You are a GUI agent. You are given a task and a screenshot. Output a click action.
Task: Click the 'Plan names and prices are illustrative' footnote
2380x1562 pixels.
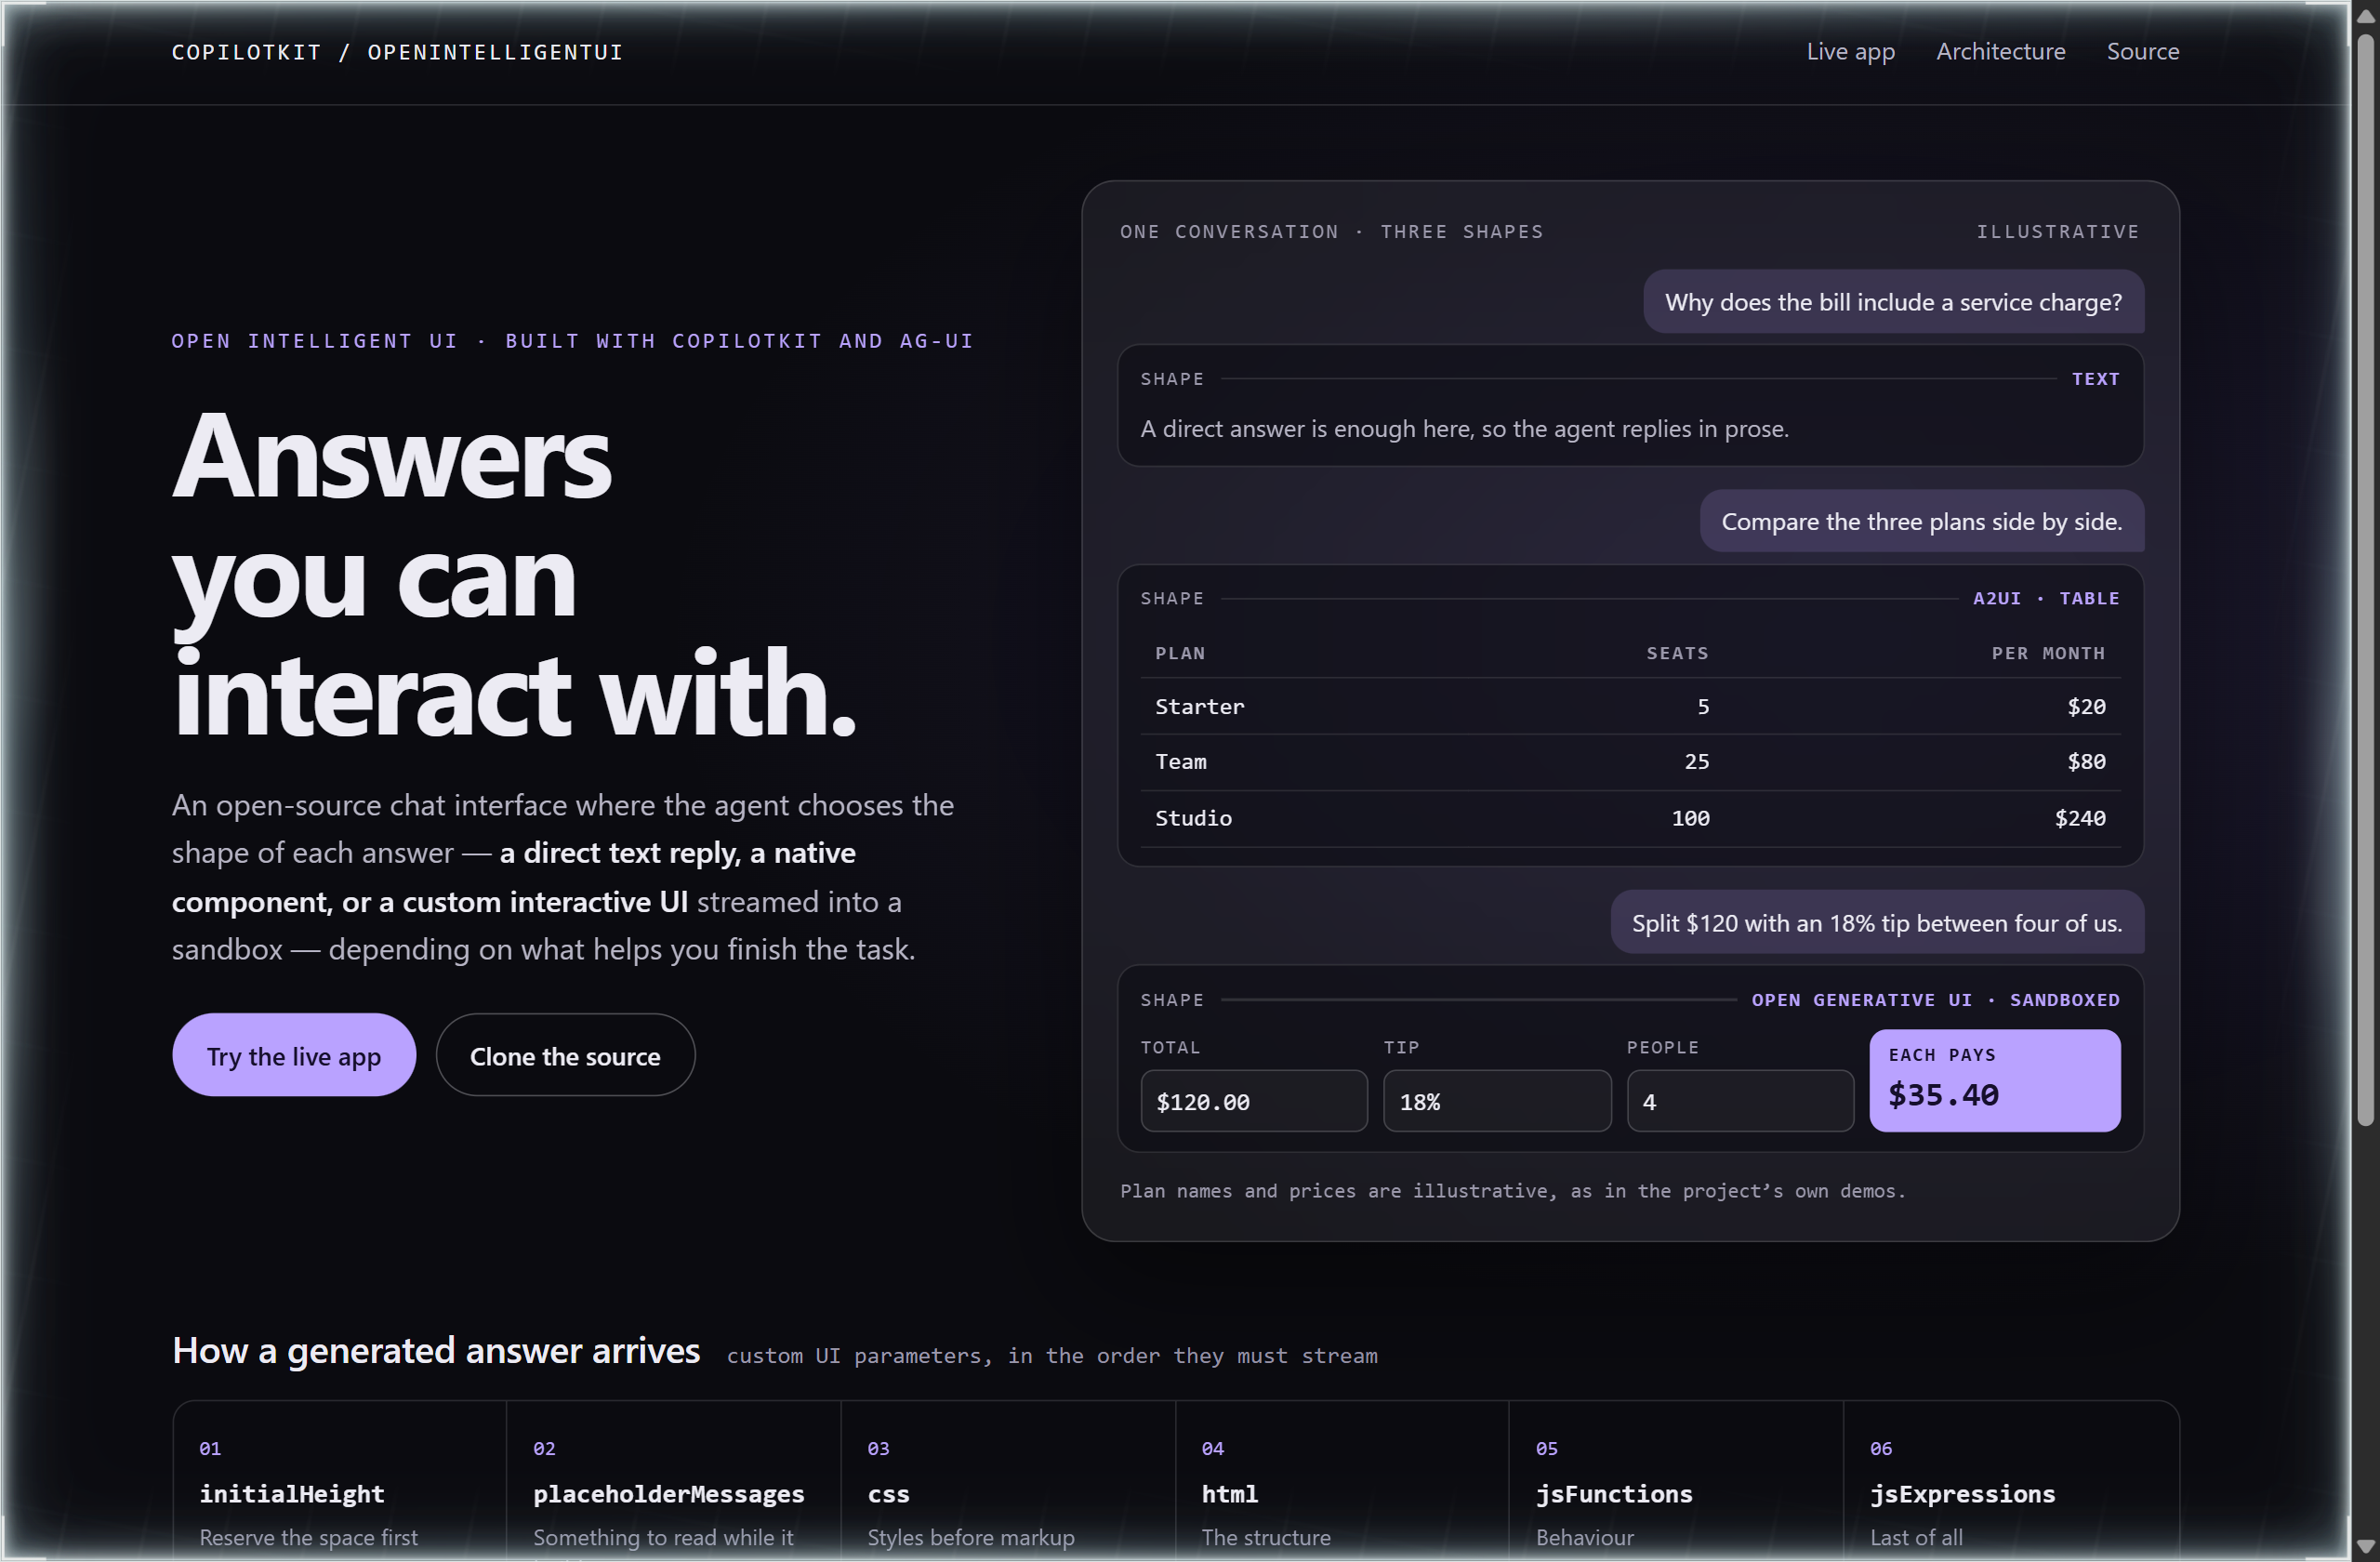pos(1513,1190)
